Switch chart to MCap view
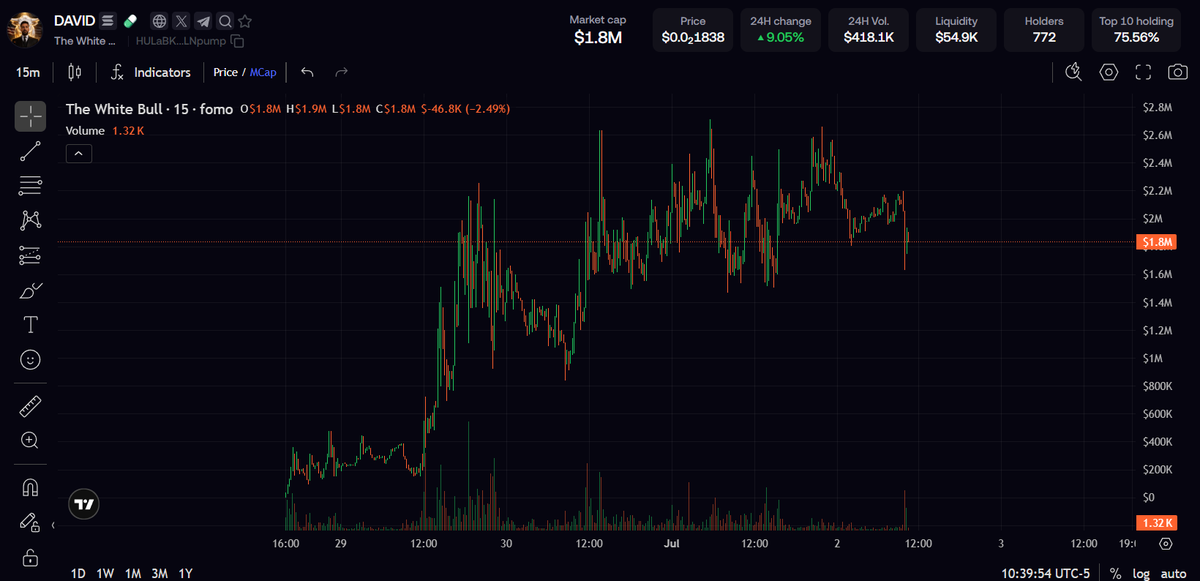The image size is (1200, 581). point(264,72)
